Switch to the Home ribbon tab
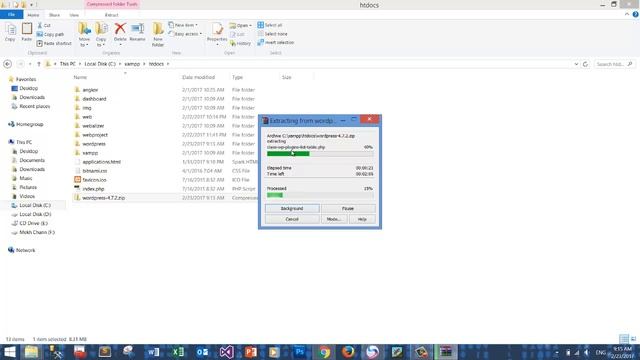Image resolution: width=640 pixels, height=360 pixels. click(x=33, y=15)
